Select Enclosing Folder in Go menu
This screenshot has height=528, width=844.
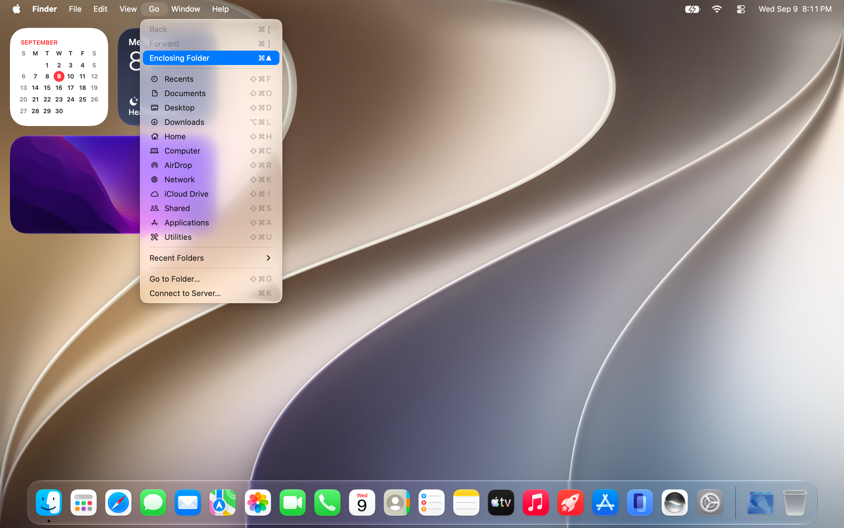click(x=211, y=58)
